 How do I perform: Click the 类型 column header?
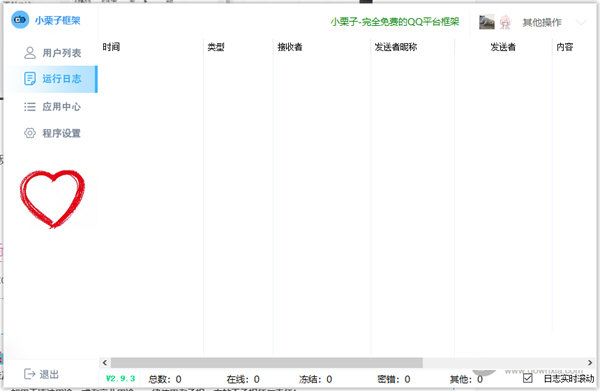(x=216, y=47)
